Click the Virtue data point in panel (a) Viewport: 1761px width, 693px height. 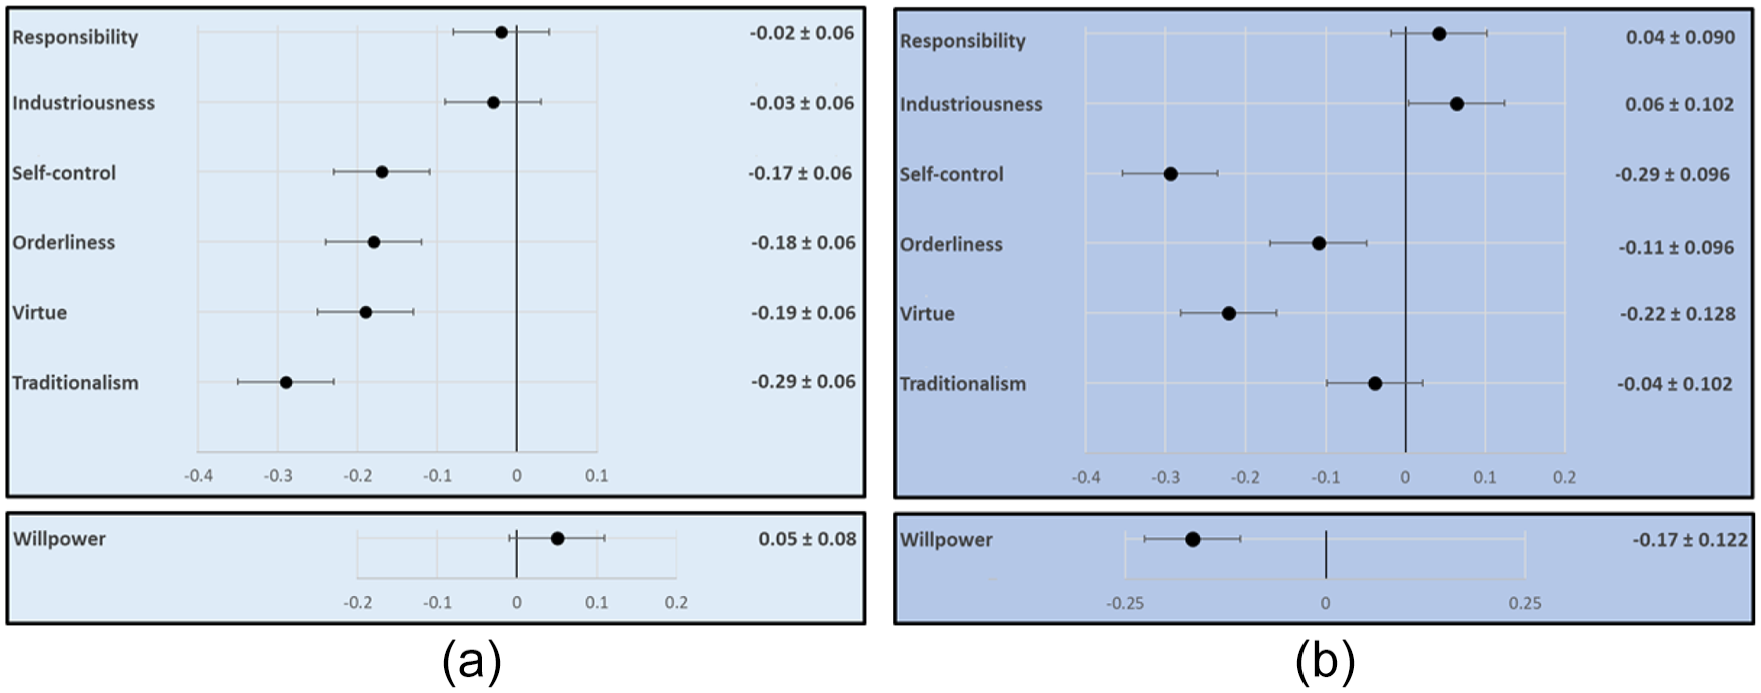(x=366, y=312)
